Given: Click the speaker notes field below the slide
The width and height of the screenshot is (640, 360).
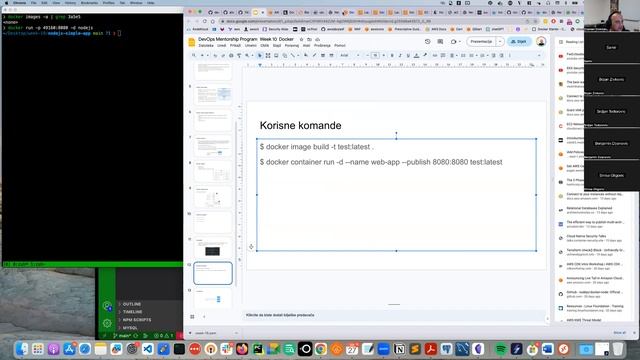Looking at the screenshot, I should coord(394,315).
